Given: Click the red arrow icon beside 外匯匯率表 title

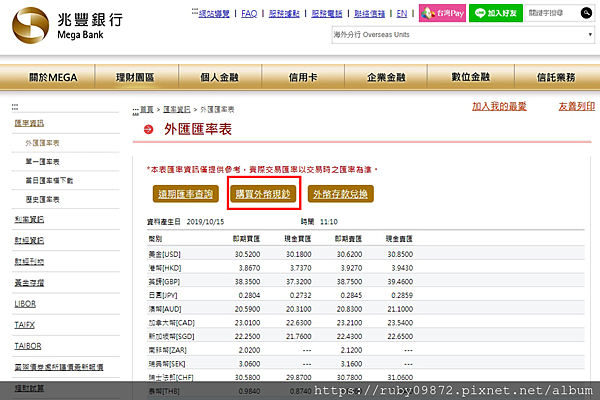Looking at the screenshot, I should (148, 129).
